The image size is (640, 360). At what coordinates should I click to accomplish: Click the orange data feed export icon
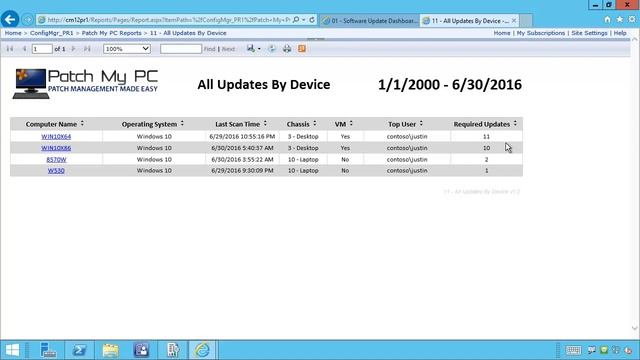coord(302,49)
